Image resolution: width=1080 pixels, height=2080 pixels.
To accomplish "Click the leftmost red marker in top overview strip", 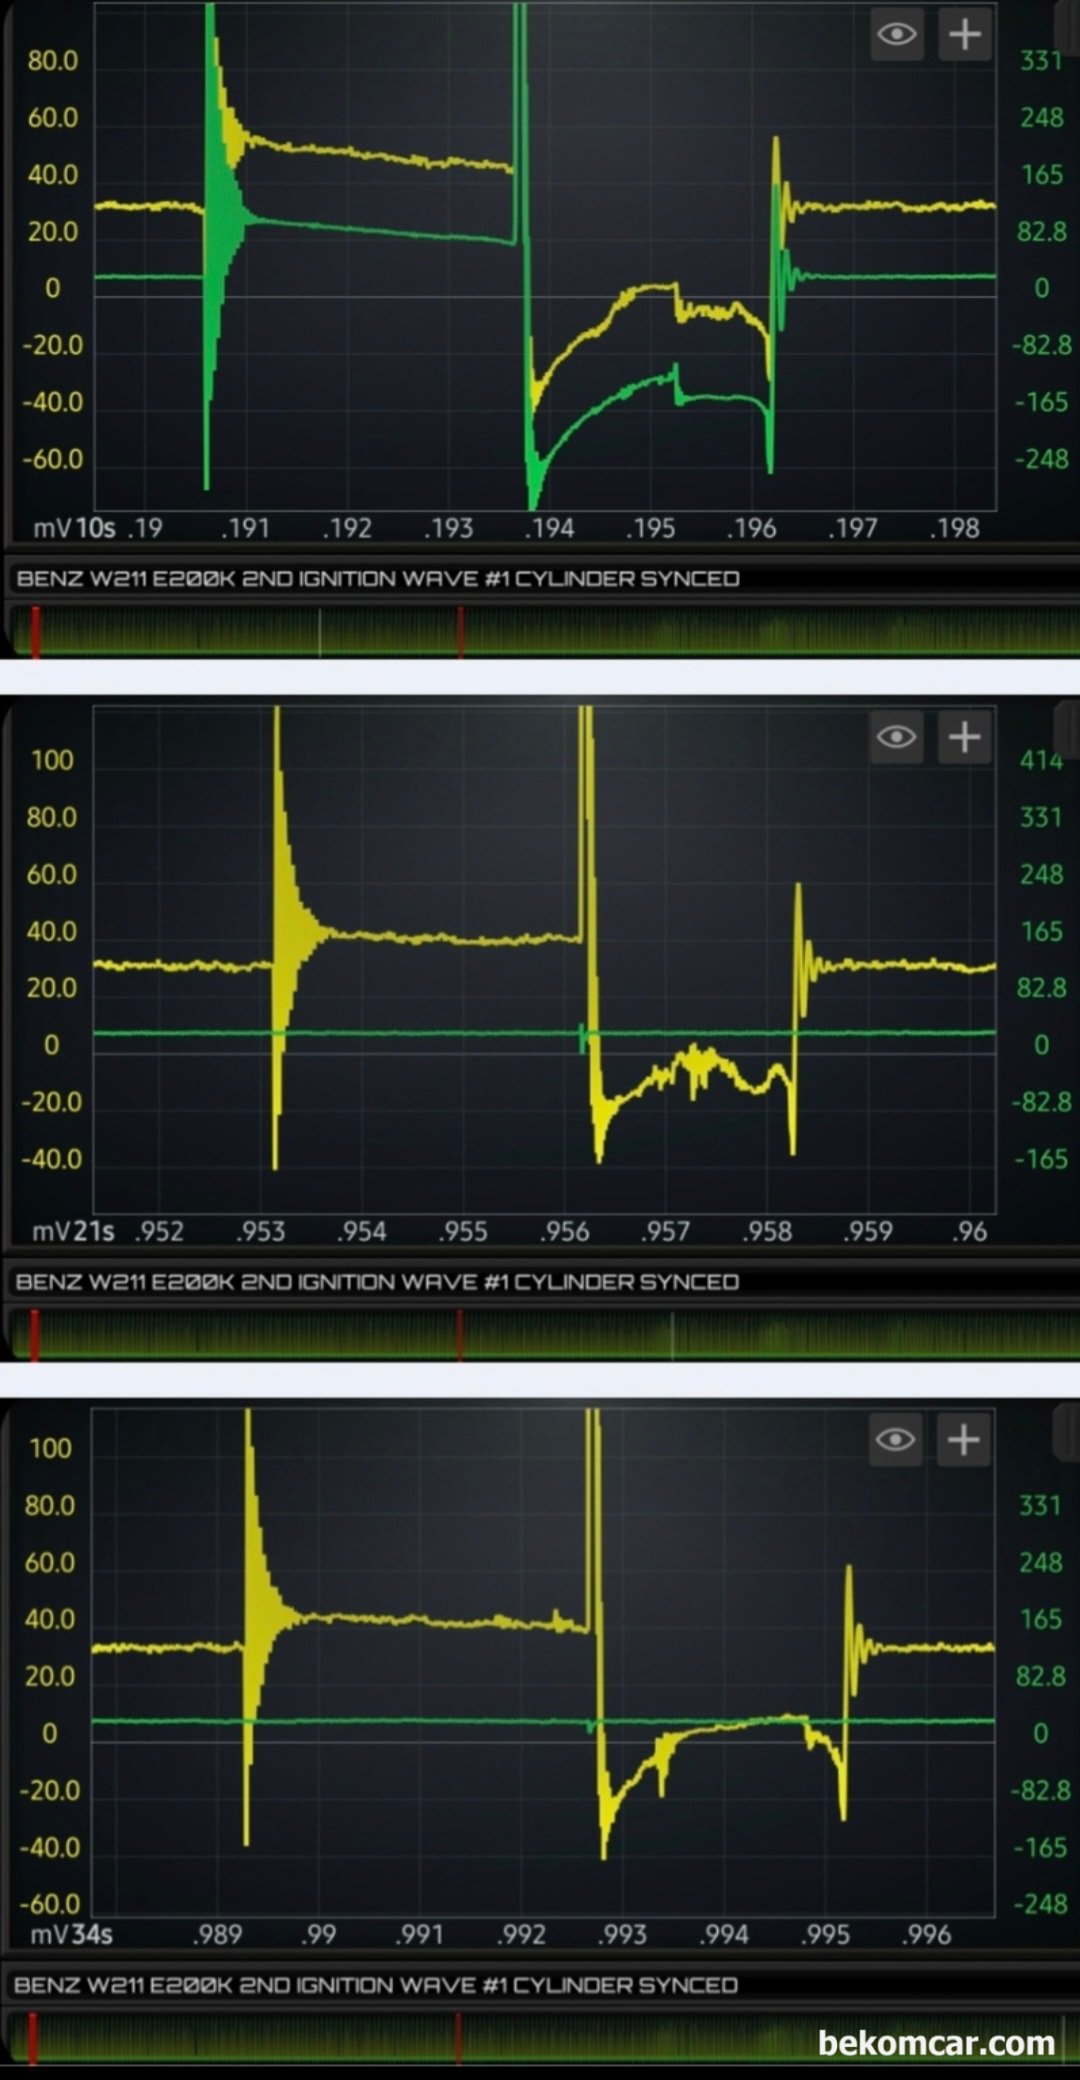I will tap(35, 632).
